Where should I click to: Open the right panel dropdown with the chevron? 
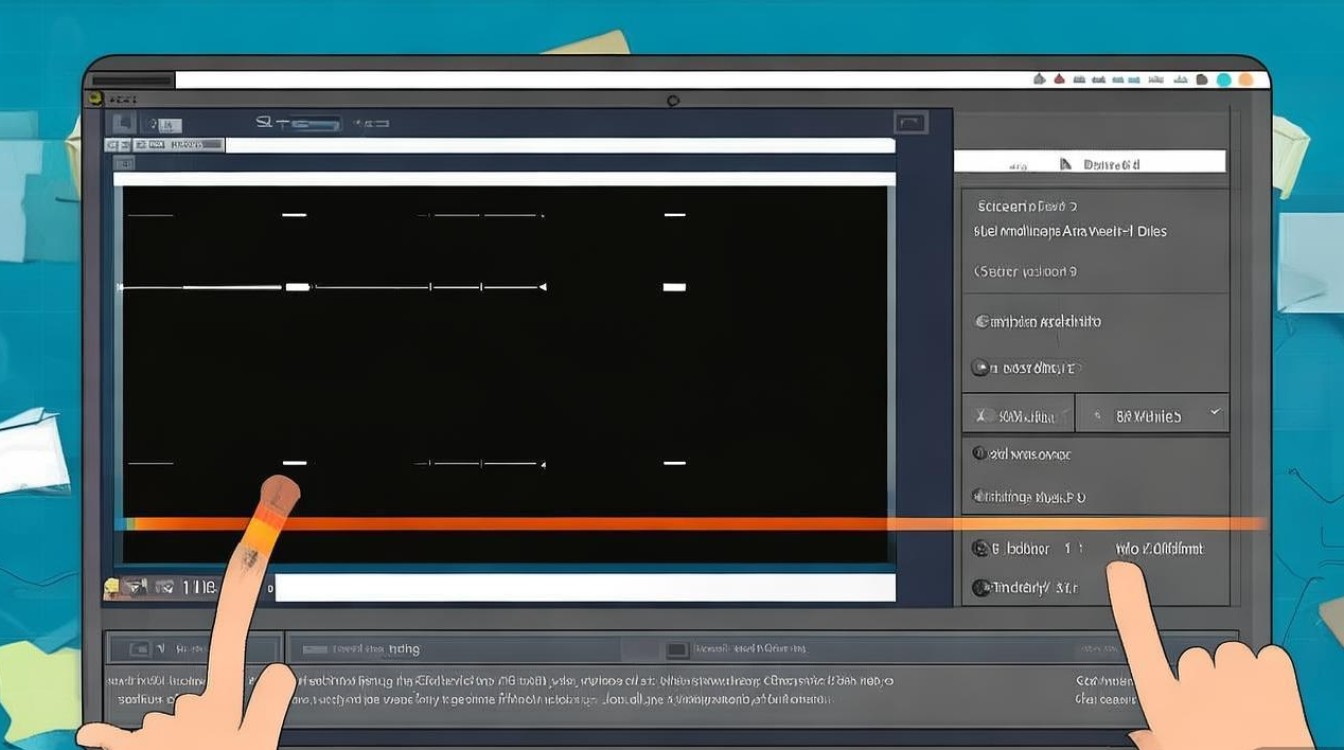[1152, 414]
